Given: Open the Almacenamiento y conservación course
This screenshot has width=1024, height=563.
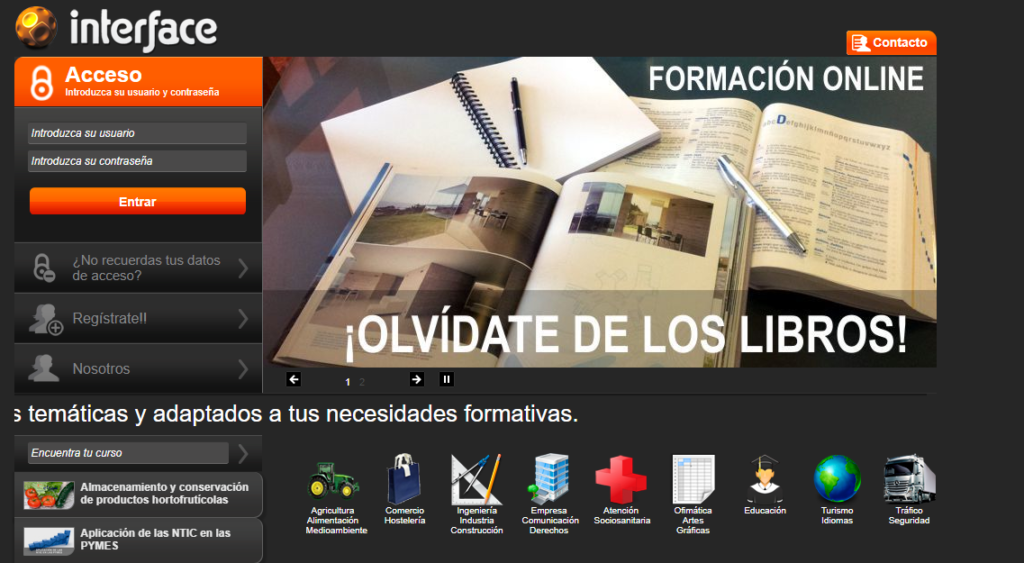Looking at the screenshot, I should pos(139,494).
